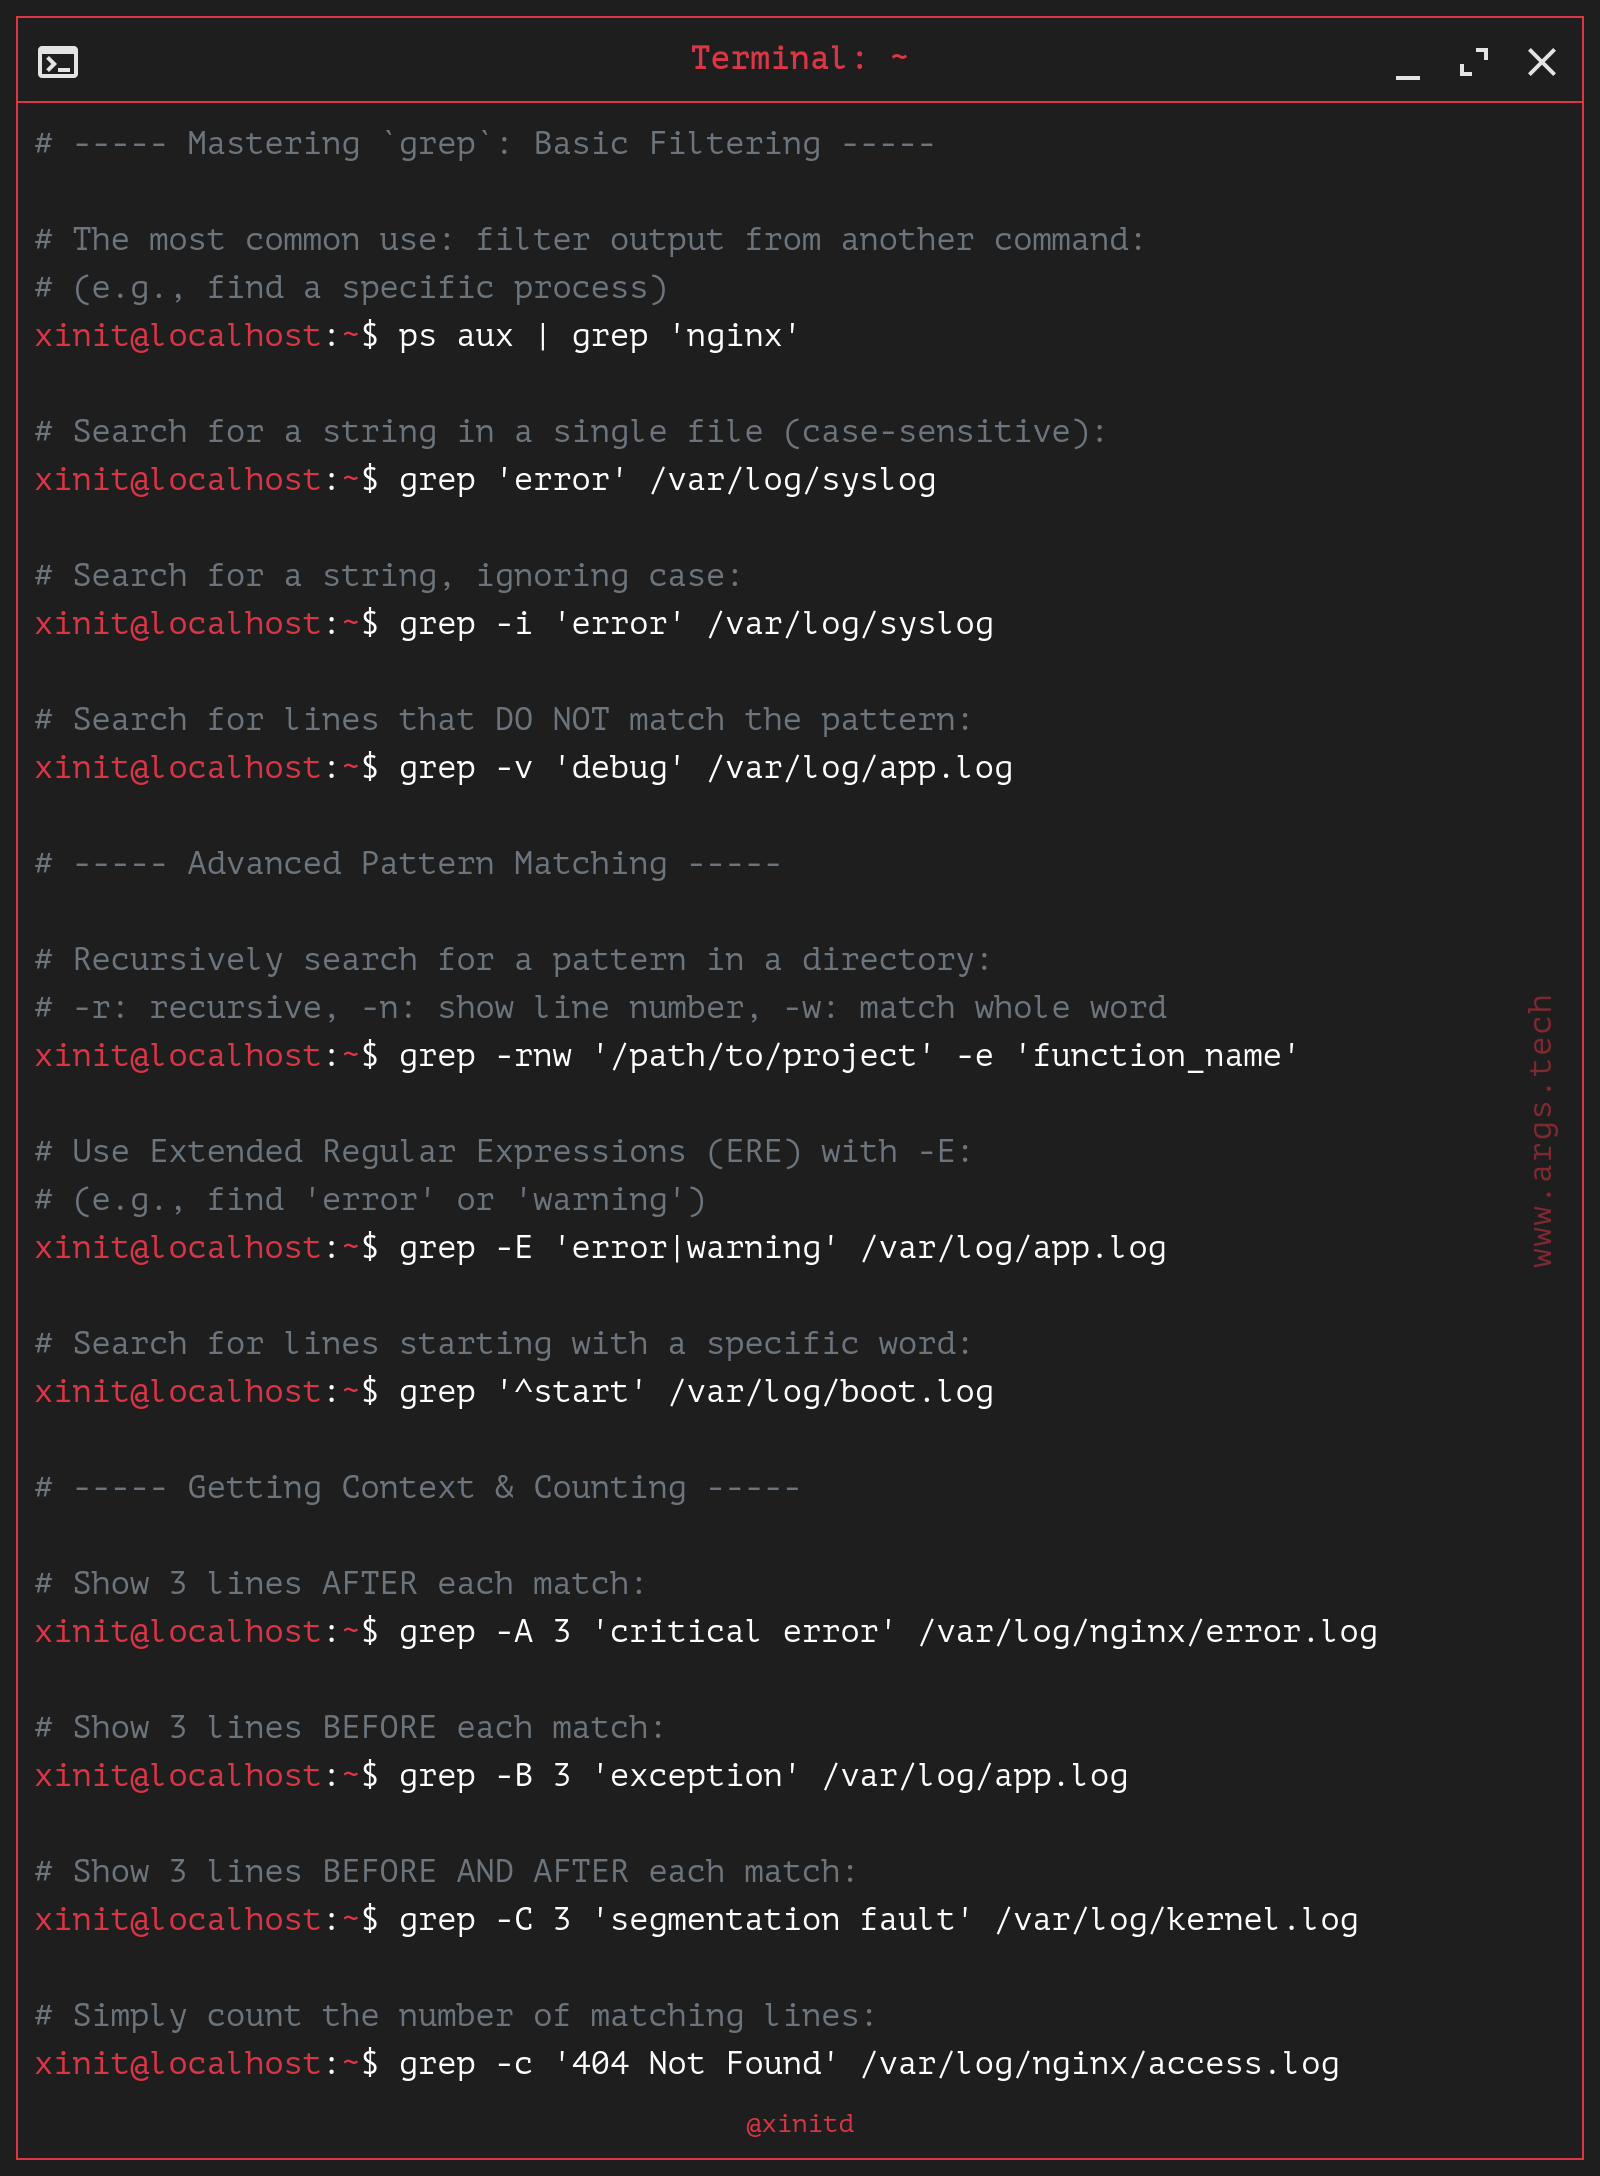Click the @xinitd handle at bottom
Screen dimensions: 1600x2176
(800, 2123)
